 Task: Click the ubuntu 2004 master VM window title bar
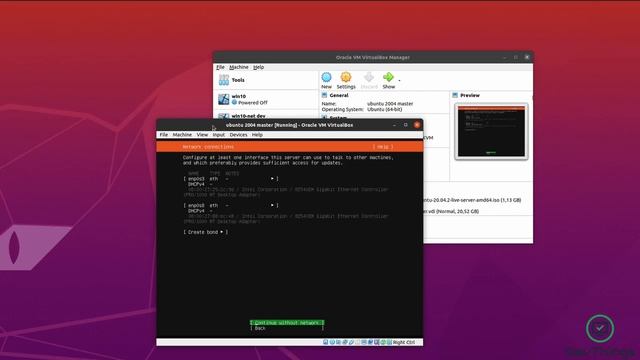(x=289, y=125)
